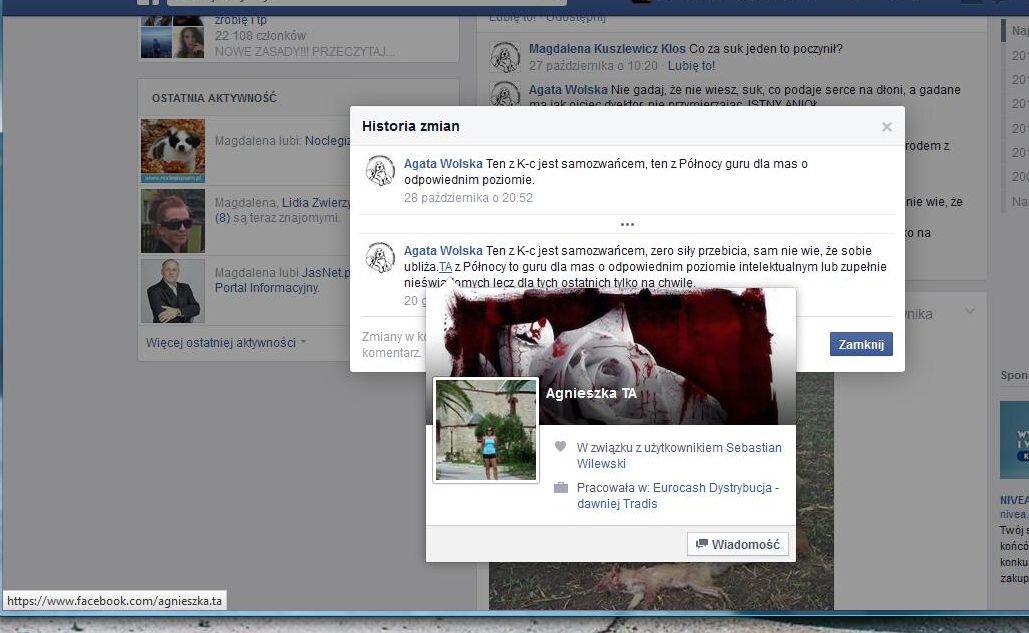This screenshot has height=633, width=1029.
Task: Click avatar icon of first Agata Wolska revision
Action: coord(380,171)
